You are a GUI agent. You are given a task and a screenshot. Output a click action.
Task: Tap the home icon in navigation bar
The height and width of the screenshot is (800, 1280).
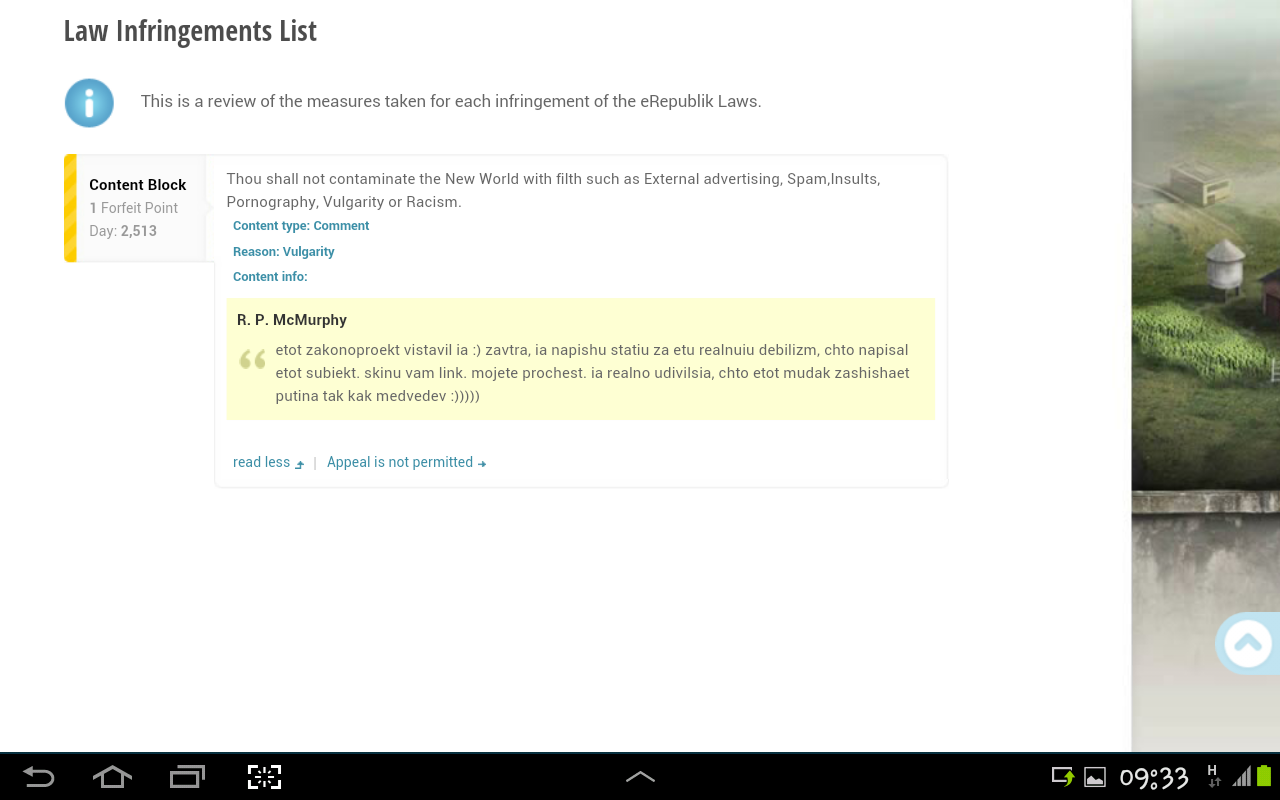click(111, 776)
